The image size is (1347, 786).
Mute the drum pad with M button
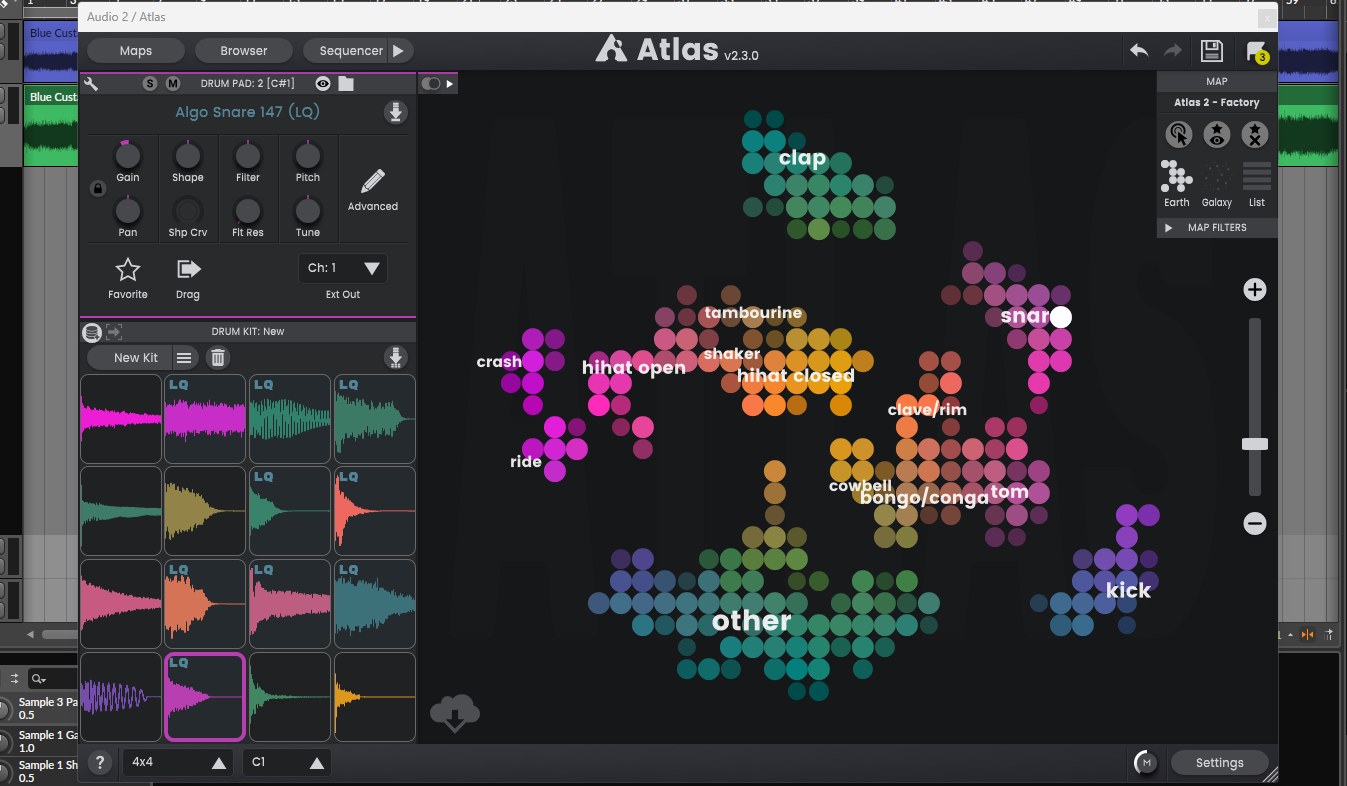(173, 84)
